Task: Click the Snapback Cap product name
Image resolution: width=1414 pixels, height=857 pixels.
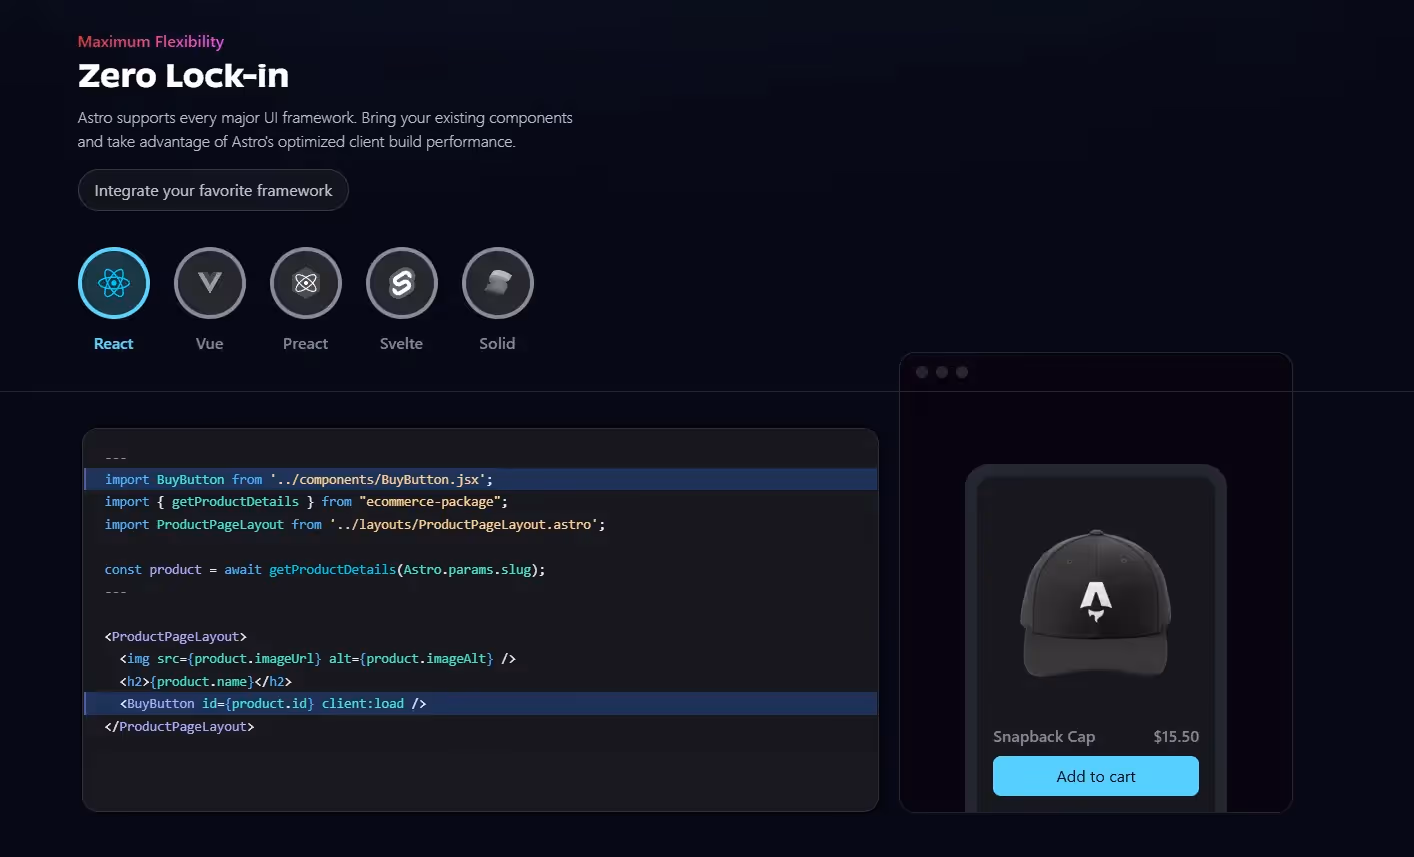Action: [x=1044, y=736]
